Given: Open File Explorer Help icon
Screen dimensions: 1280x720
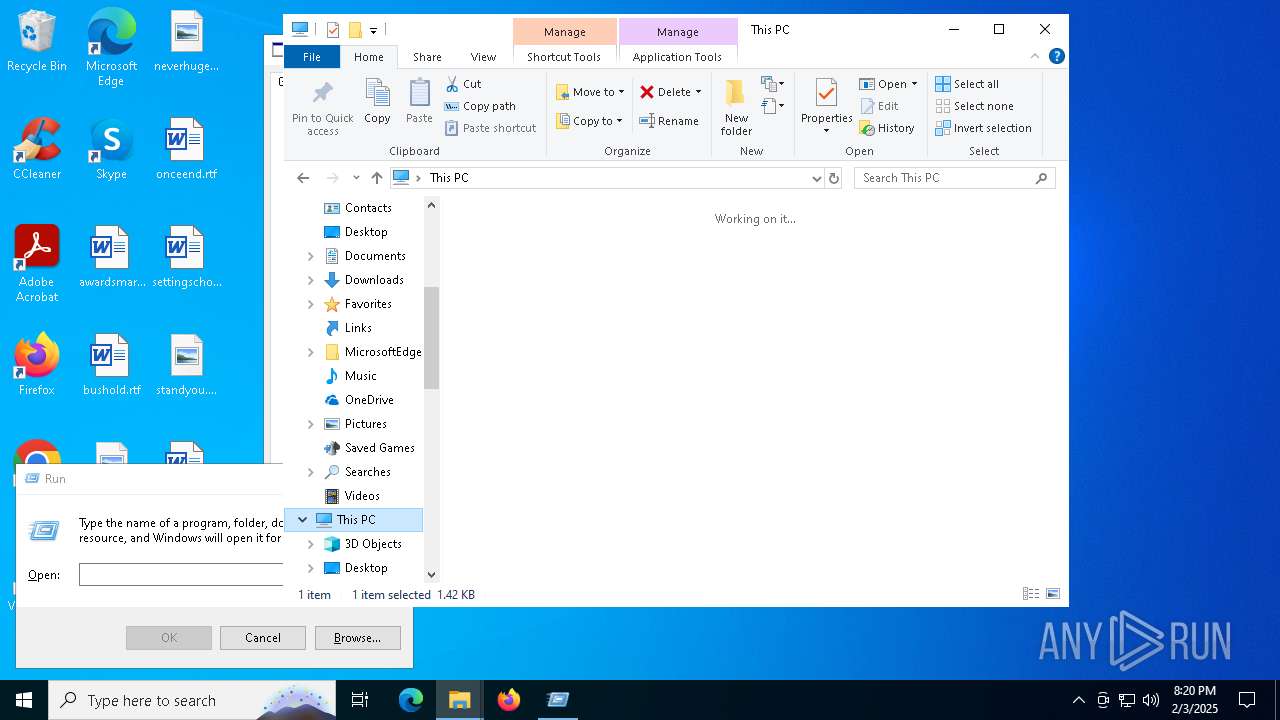Looking at the screenshot, I should coord(1056,57).
